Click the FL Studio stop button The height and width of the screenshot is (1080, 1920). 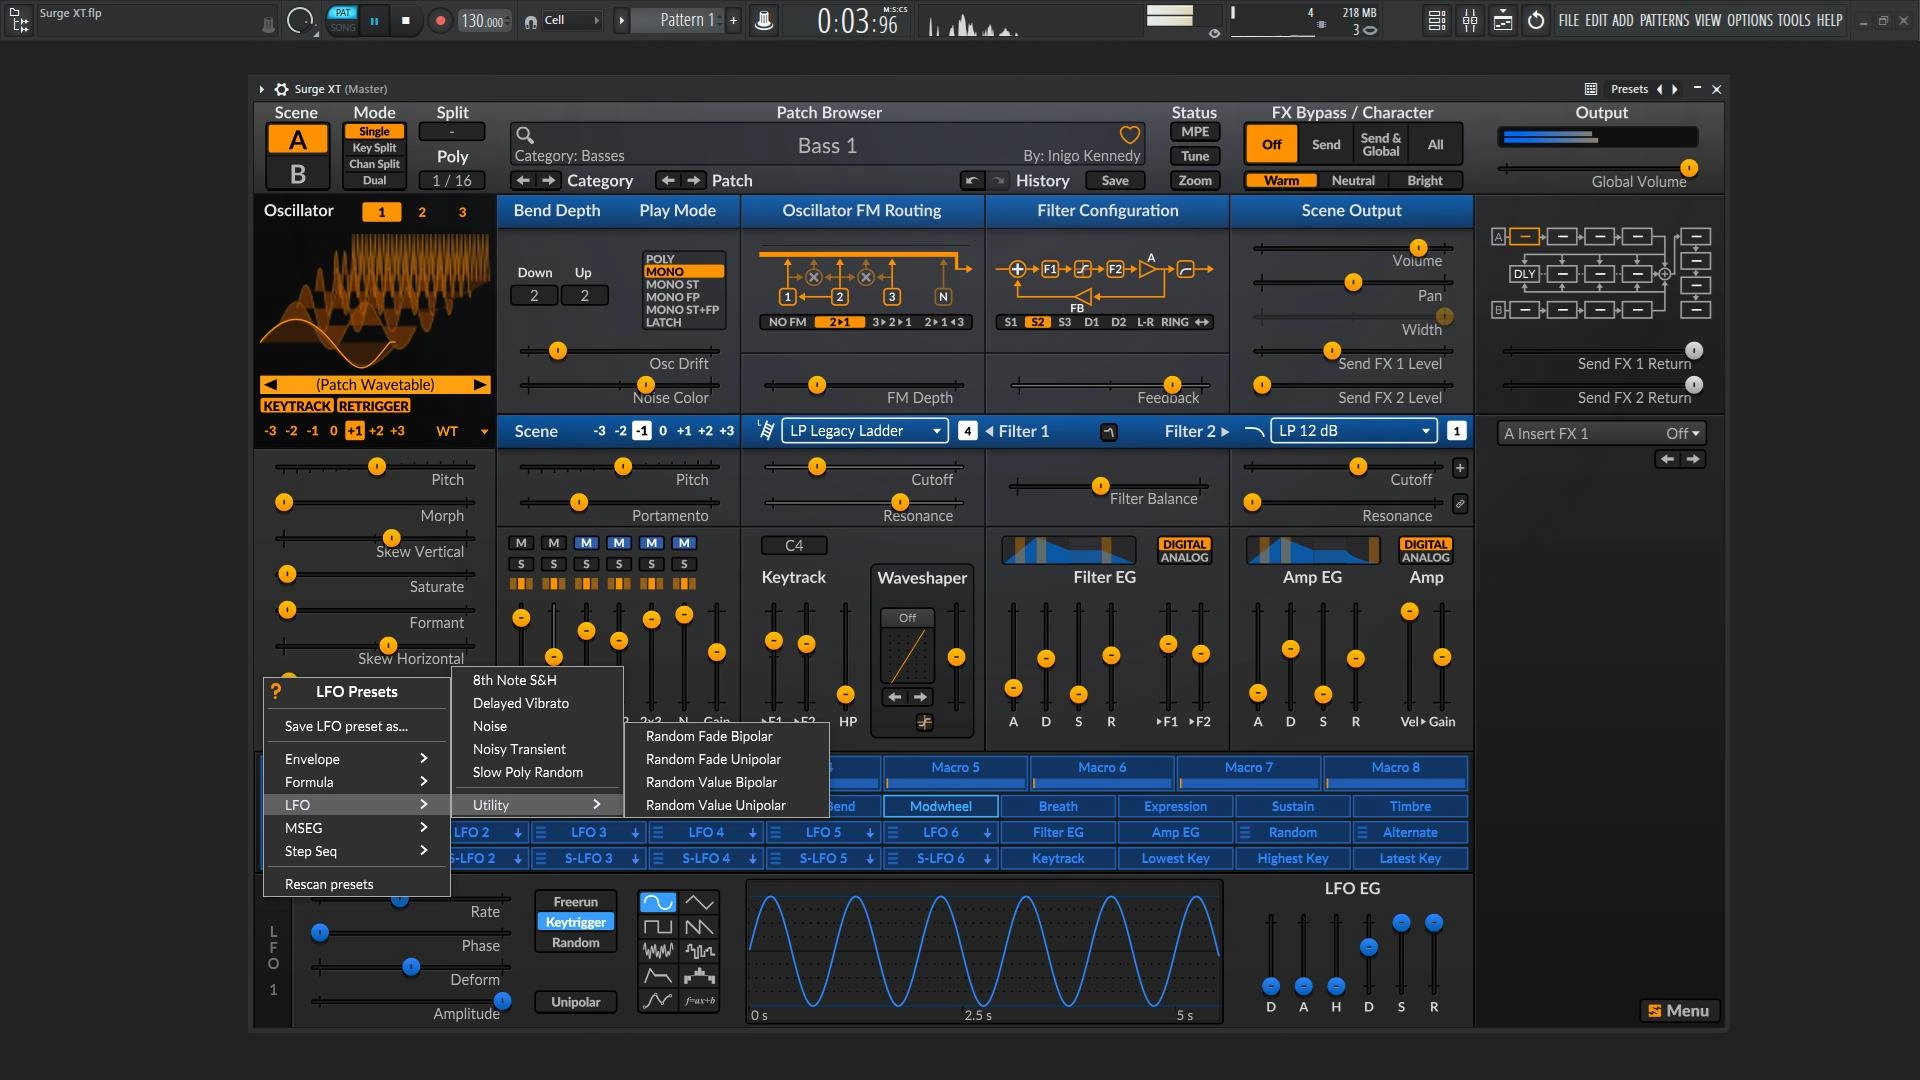[x=406, y=20]
